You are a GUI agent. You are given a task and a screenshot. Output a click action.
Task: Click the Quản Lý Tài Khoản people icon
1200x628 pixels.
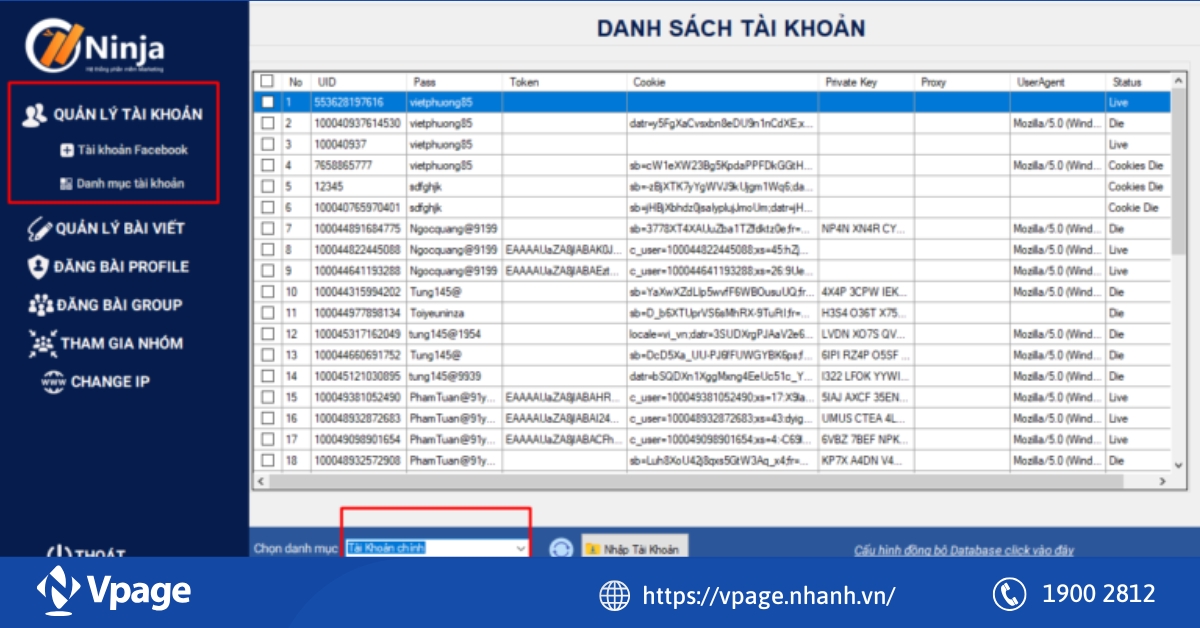(x=35, y=114)
